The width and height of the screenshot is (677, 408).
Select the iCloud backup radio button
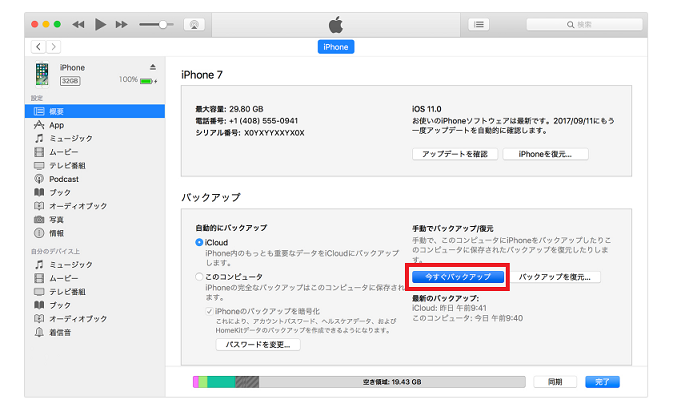(199, 243)
